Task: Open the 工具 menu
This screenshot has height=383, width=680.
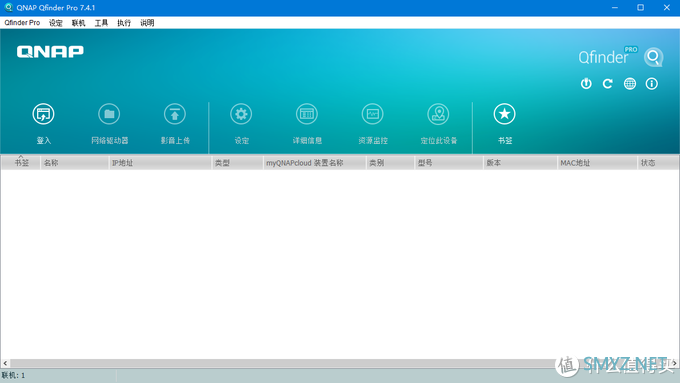Action: pyautogui.click(x=101, y=23)
